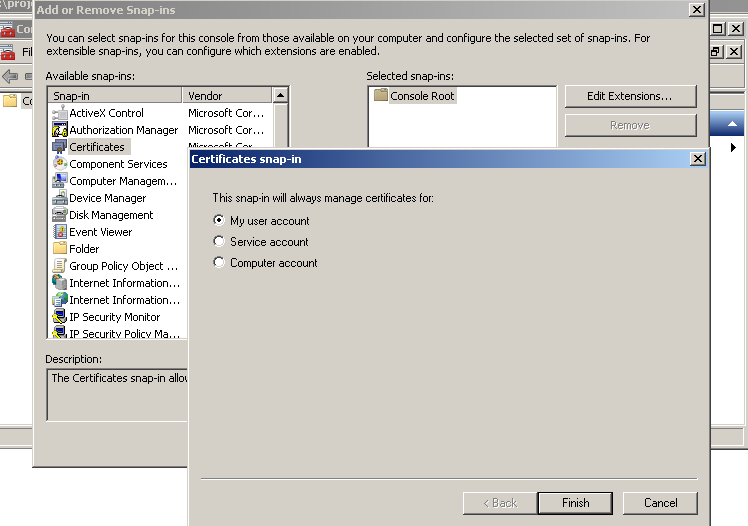Select the Service account radio button
Viewport: 748px width, 526px height.
pos(220,242)
